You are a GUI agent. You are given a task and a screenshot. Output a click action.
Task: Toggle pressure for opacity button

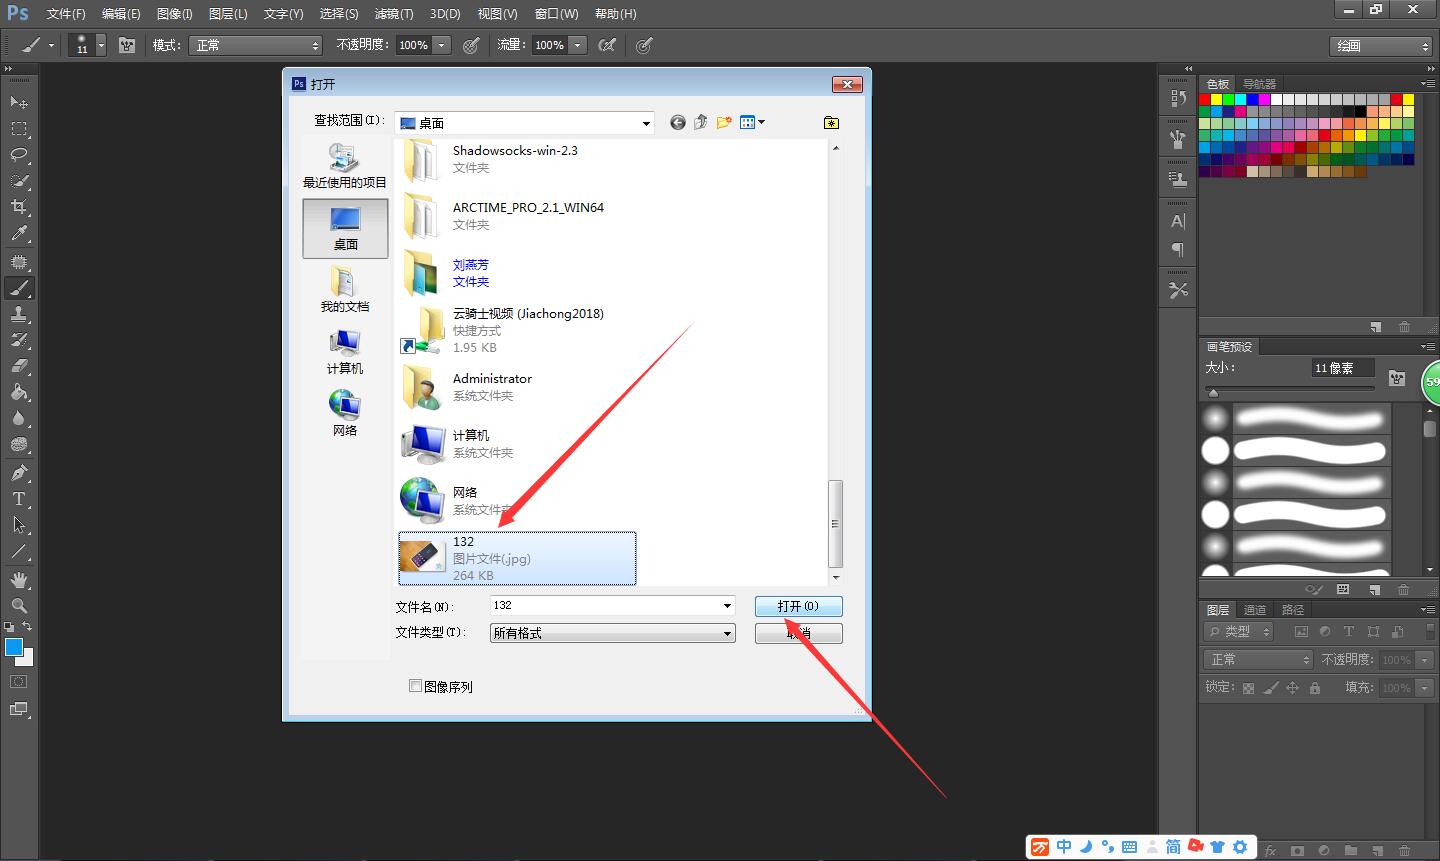coord(471,45)
